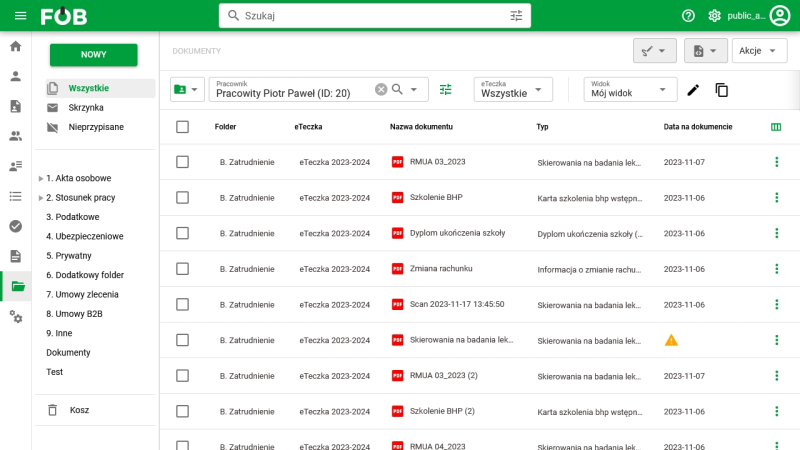Image resolution: width=800 pixels, height=450 pixels.
Task: Open the Akcje dropdown menu
Action: 759,51
